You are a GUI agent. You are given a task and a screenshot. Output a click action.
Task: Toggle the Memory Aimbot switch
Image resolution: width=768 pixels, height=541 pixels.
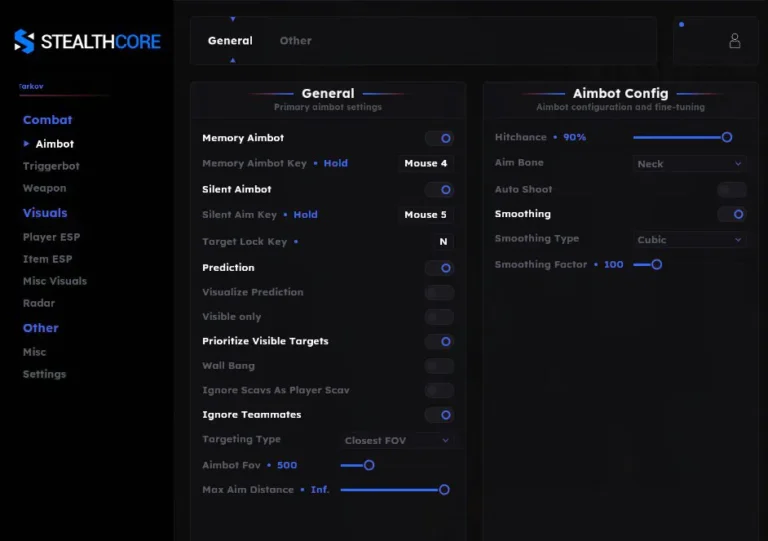point(439,138)
